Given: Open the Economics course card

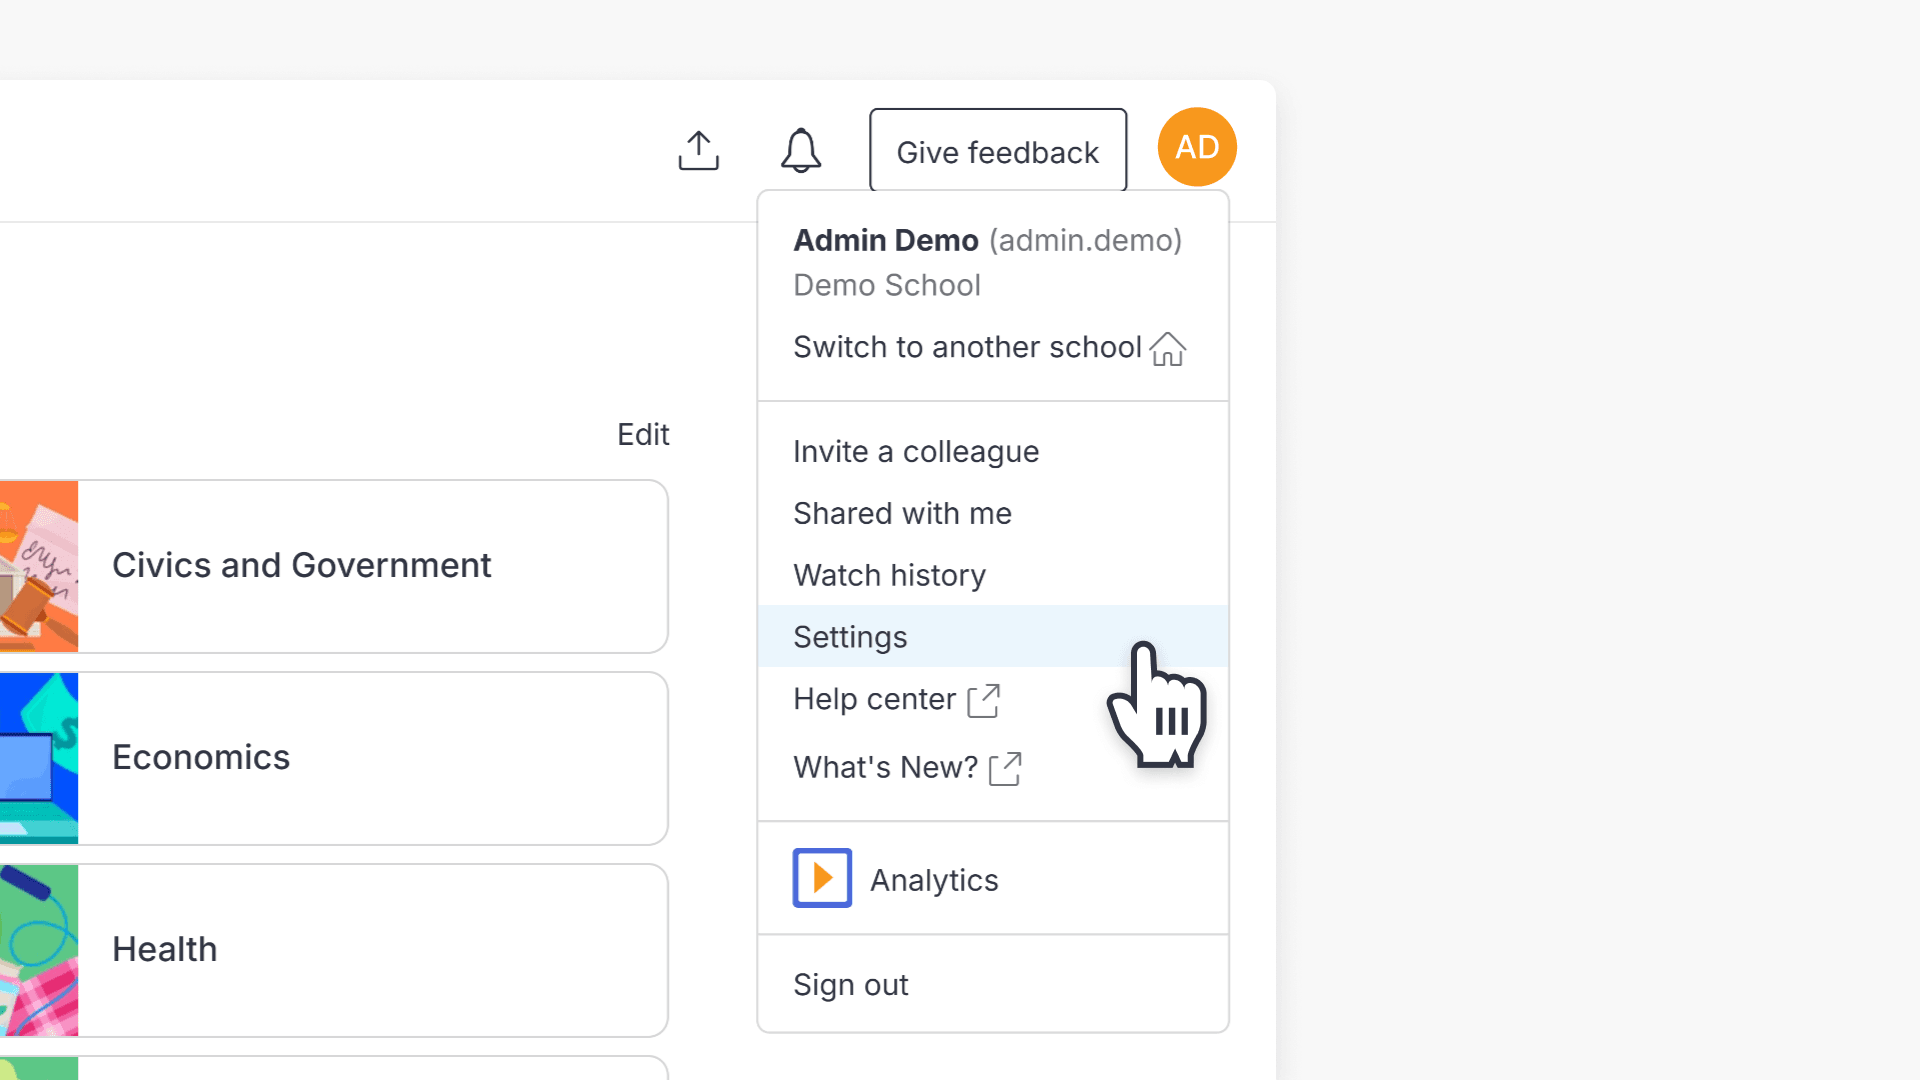Looking at the screenshot, I should tap(300, 757).
